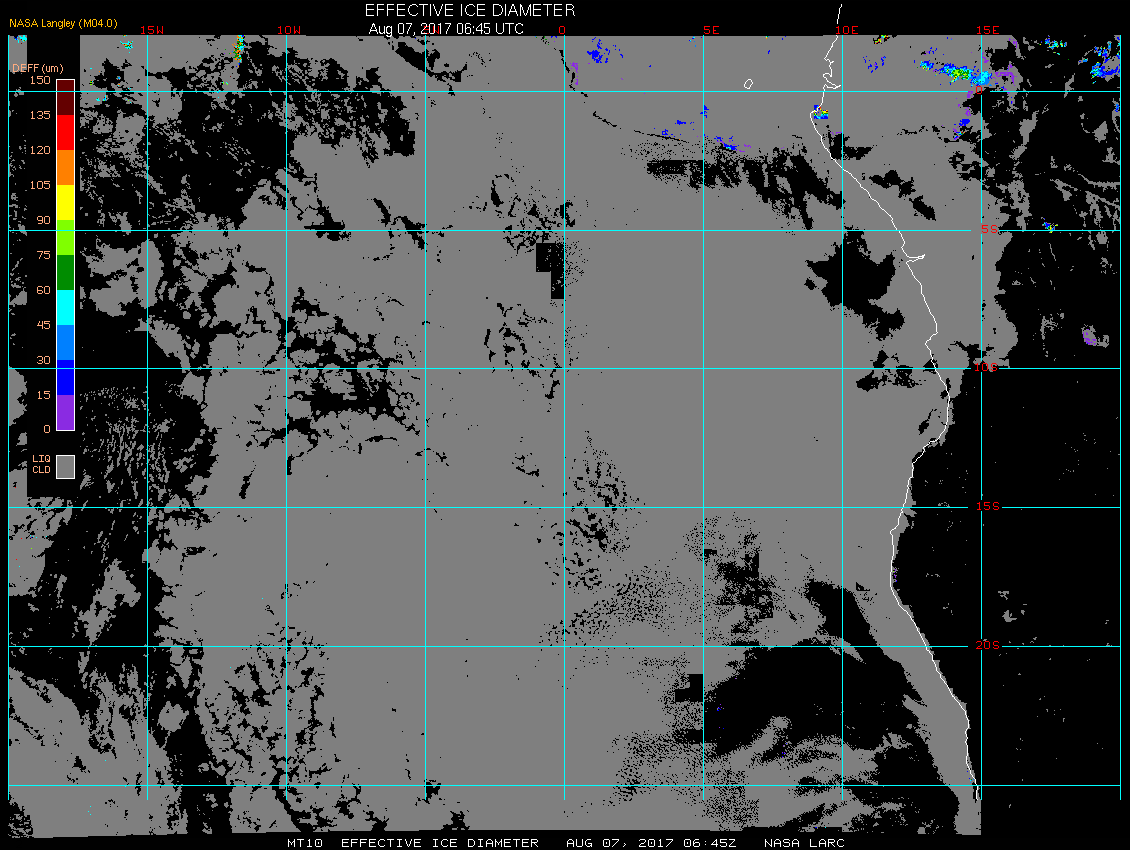The height and width of the screenshot is (850, 1130).
Task: Select the red color band in the legend
Action: pyautogui.click(x=66, y=133)
